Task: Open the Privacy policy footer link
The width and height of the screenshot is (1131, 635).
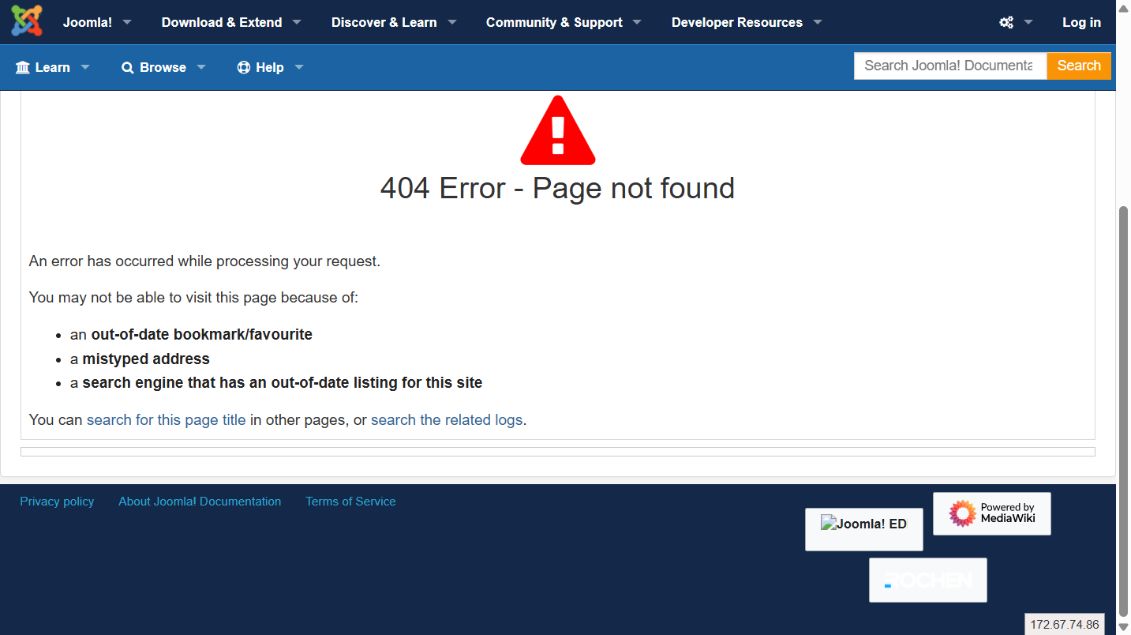Action: tap(57, 502)
